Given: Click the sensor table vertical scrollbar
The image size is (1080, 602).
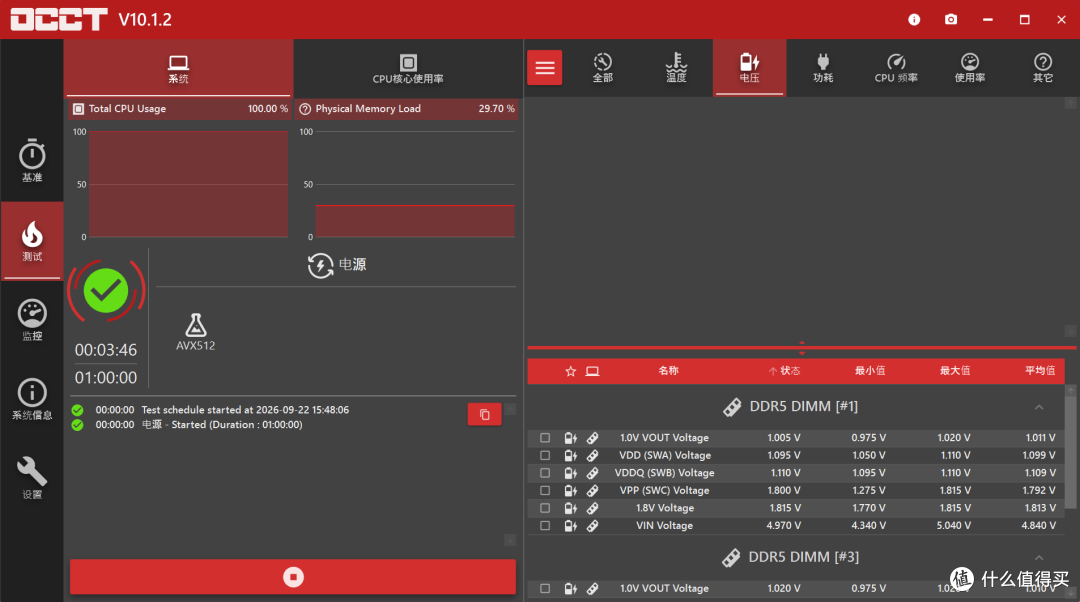Looking at the screenshot, I should click(1070, 451).
